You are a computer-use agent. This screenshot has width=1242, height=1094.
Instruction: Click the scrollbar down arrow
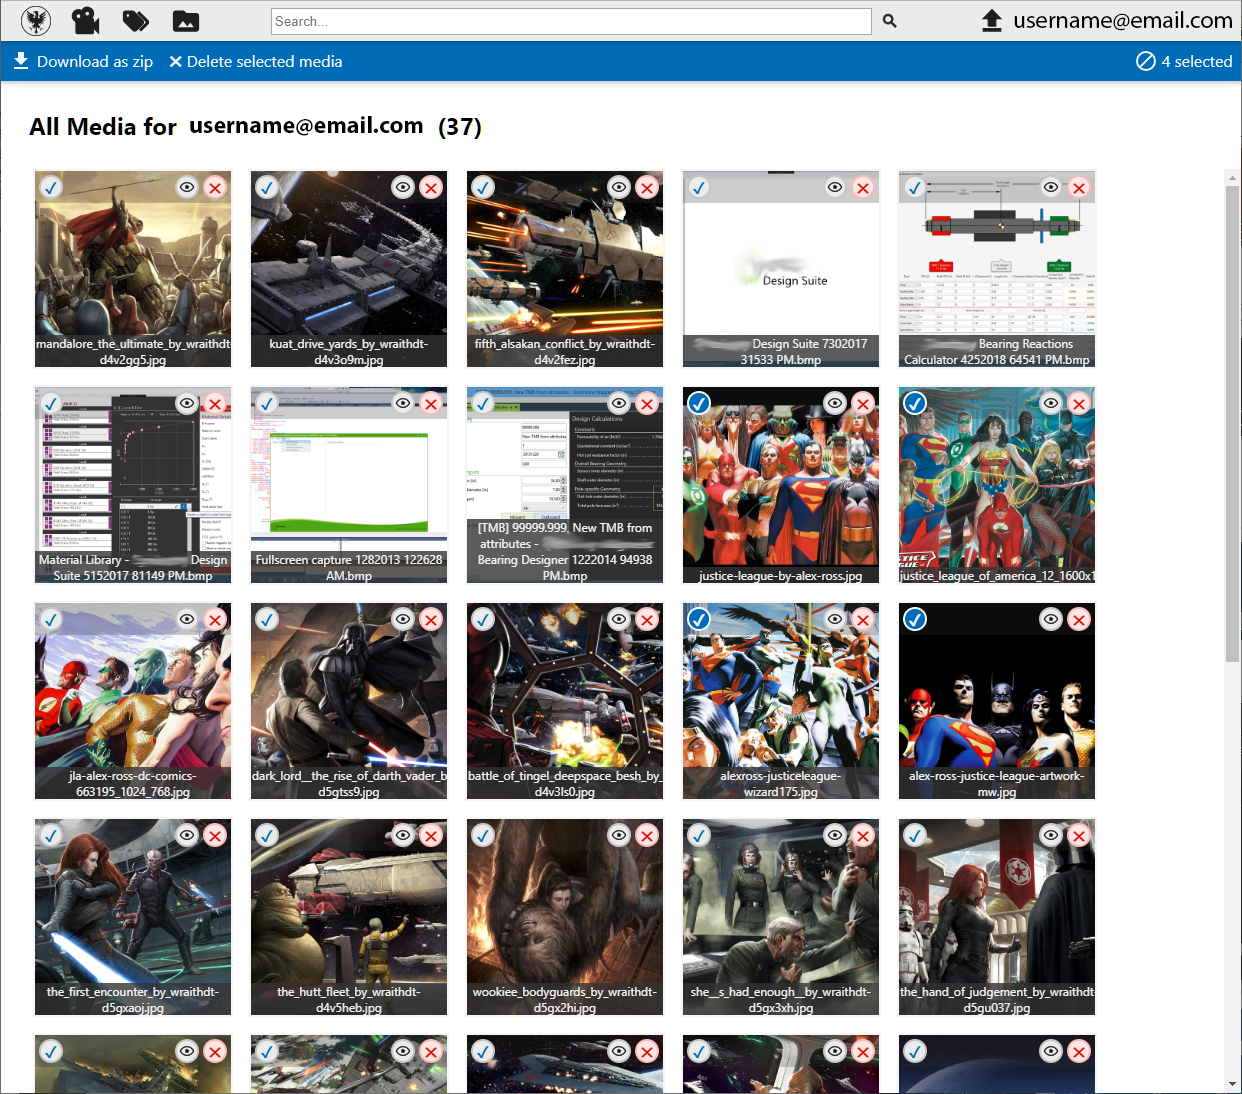pos(1232,1085)
